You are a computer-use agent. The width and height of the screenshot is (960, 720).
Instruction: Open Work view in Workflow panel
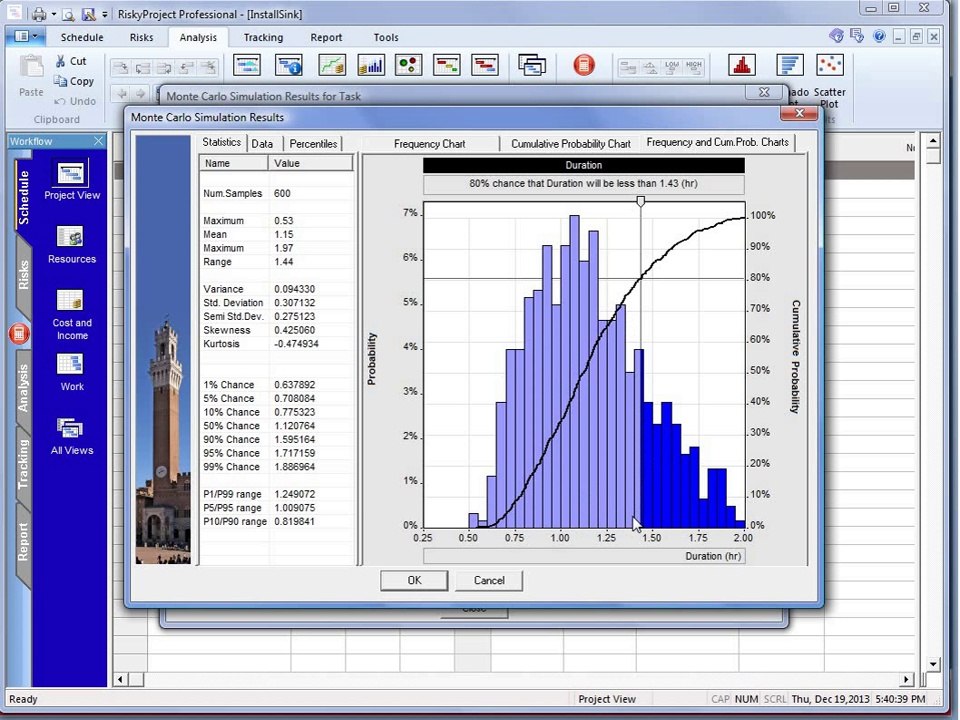point(72,372)
